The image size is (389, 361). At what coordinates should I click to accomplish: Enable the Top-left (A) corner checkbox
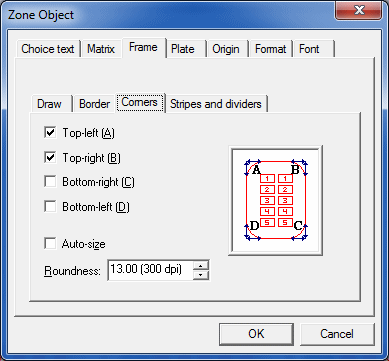click(50, 133)
